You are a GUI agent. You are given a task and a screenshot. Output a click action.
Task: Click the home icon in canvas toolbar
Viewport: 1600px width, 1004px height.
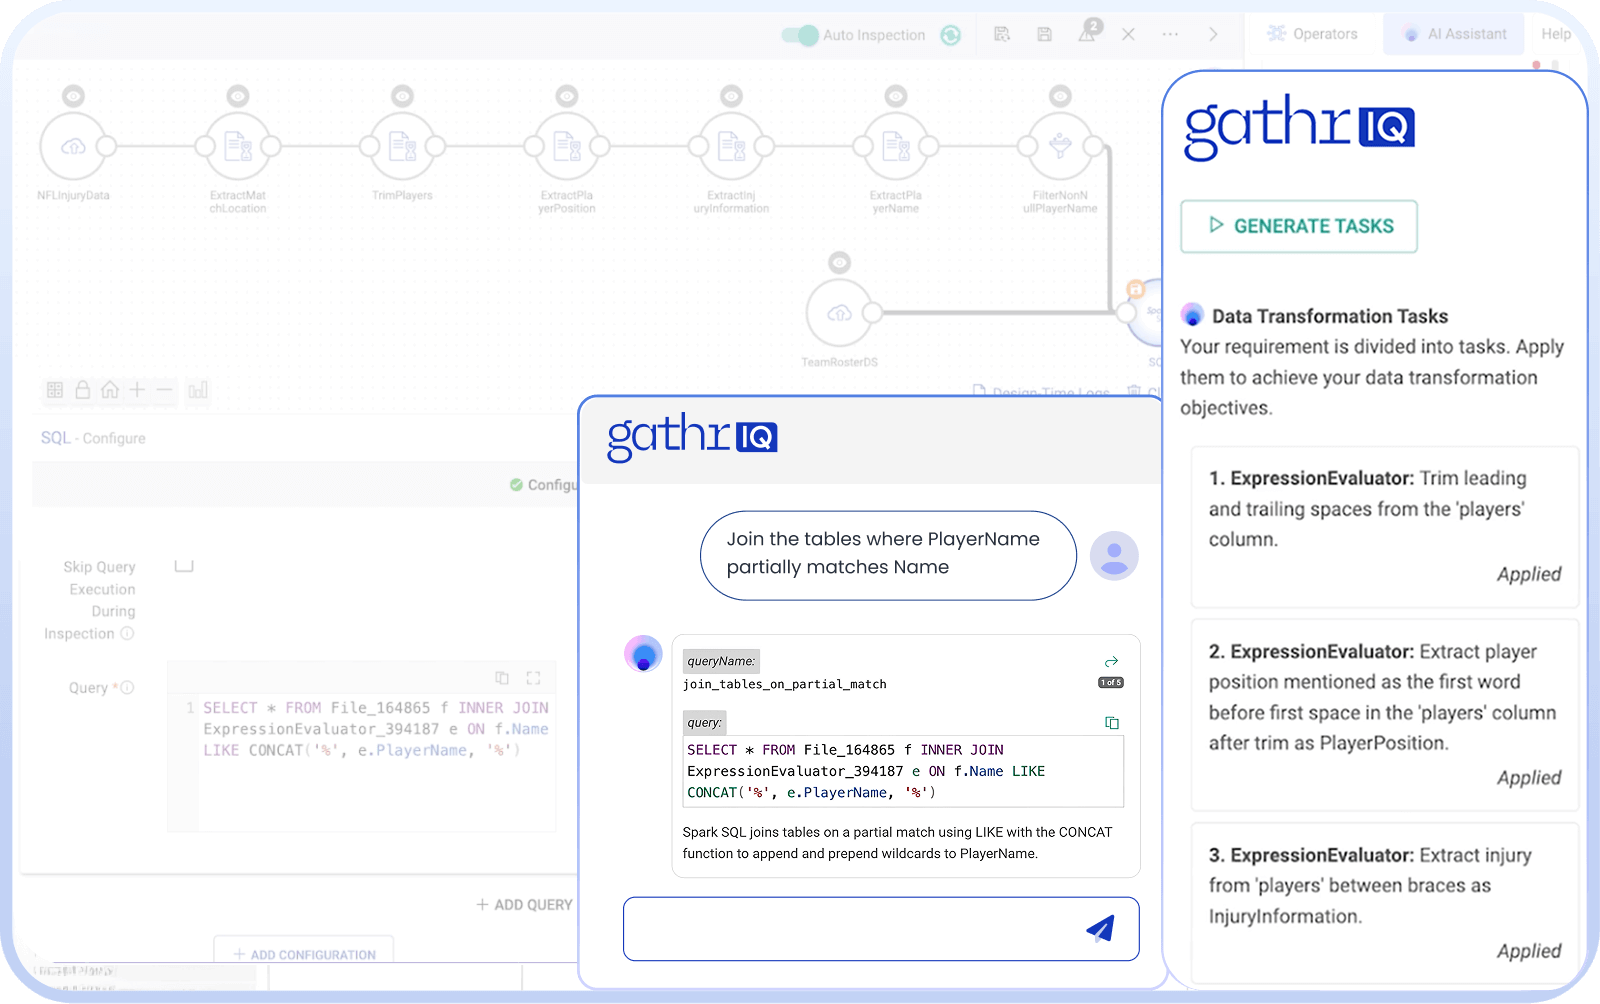[x=110, y=390]
